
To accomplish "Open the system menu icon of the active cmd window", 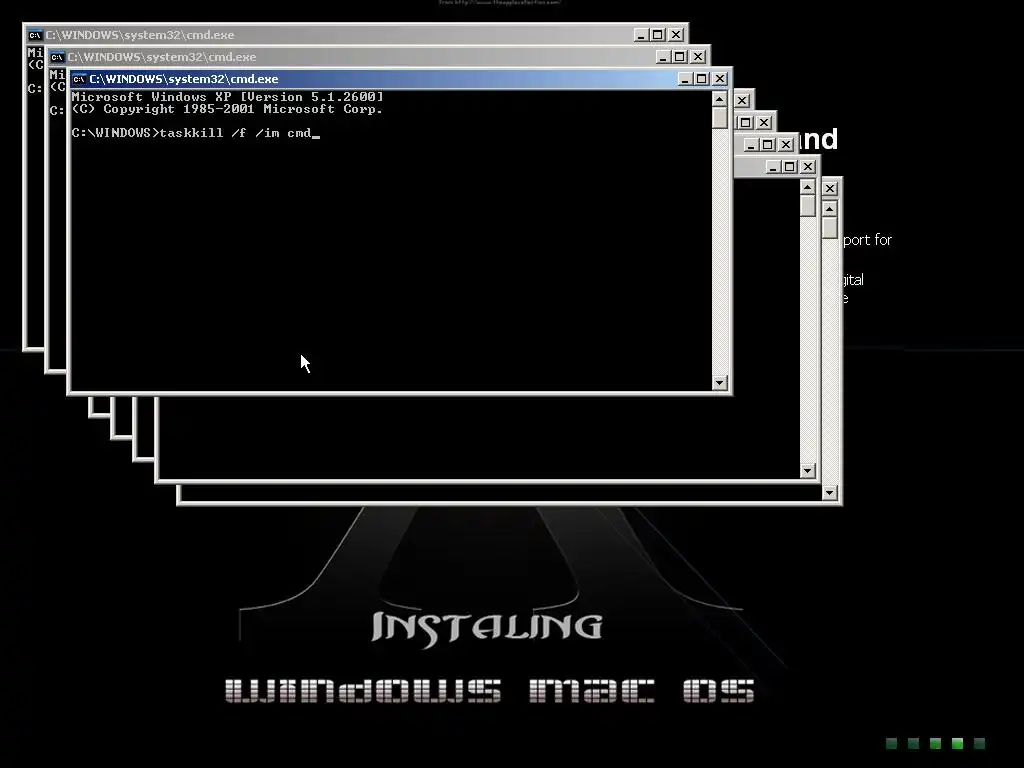I will click(79, 79).
